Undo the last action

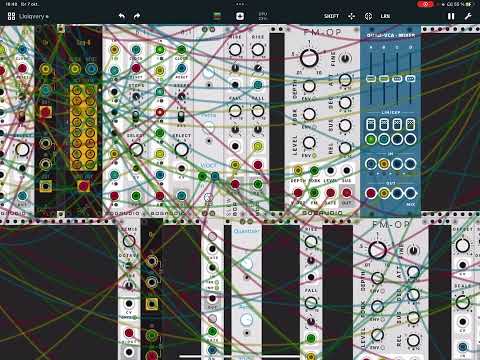[x=122, y=16]
